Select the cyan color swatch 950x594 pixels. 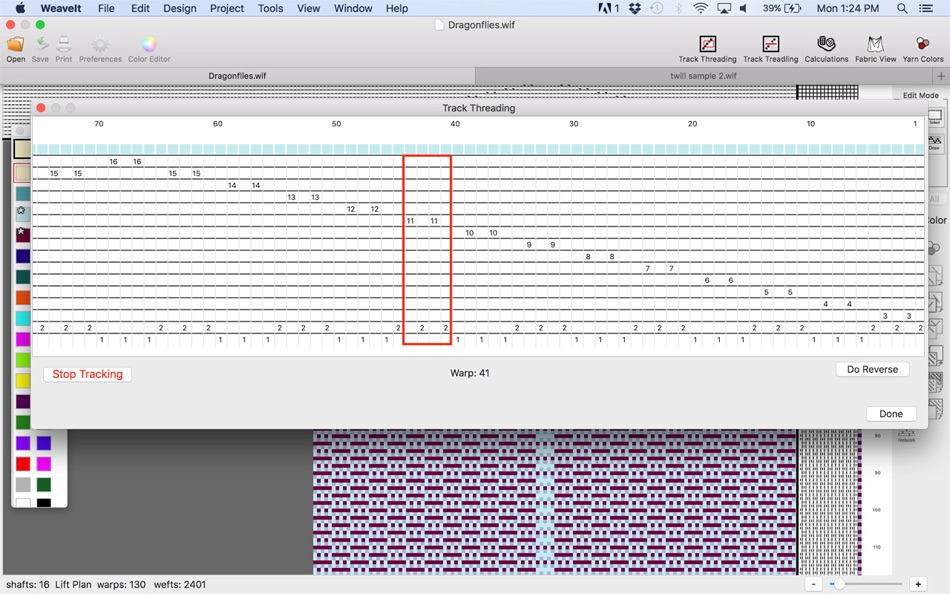[x=22, y=319]
